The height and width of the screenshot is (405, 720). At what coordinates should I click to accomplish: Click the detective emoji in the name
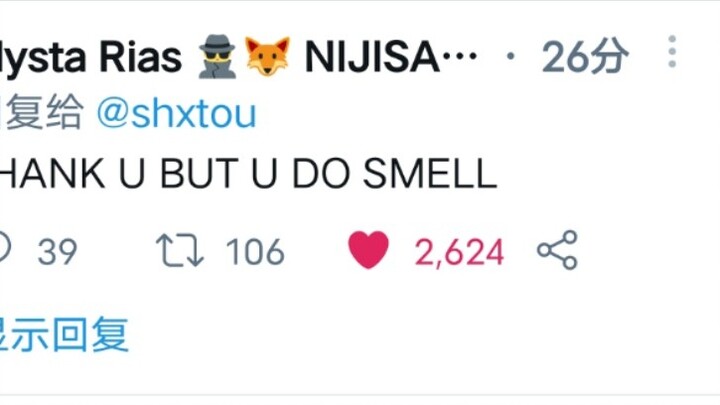[217, 56]
